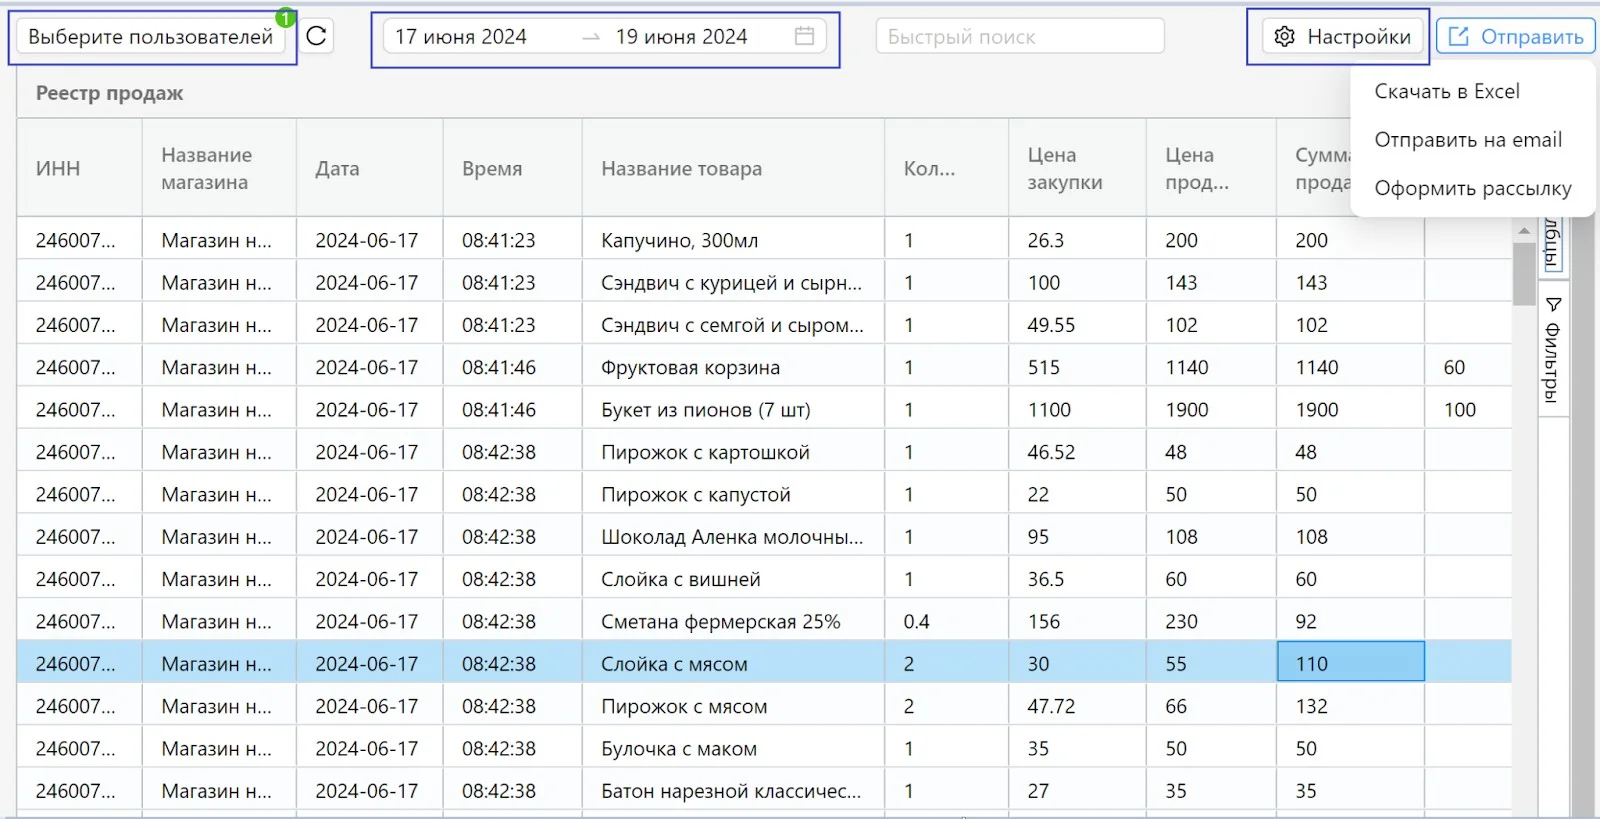
Task: Click the scroll-up arrow of table scrollbar
Action: (1524, 231)
